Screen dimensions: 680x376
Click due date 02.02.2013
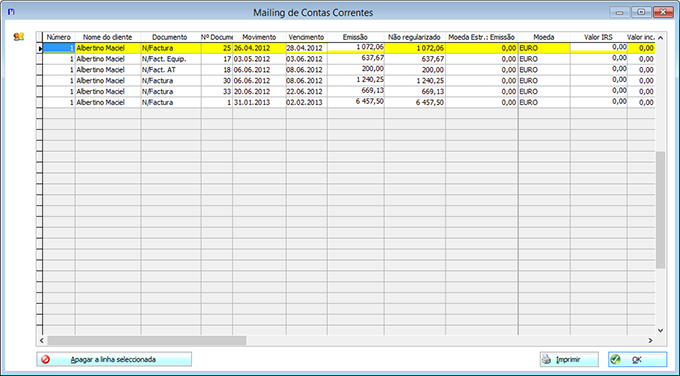304,102
